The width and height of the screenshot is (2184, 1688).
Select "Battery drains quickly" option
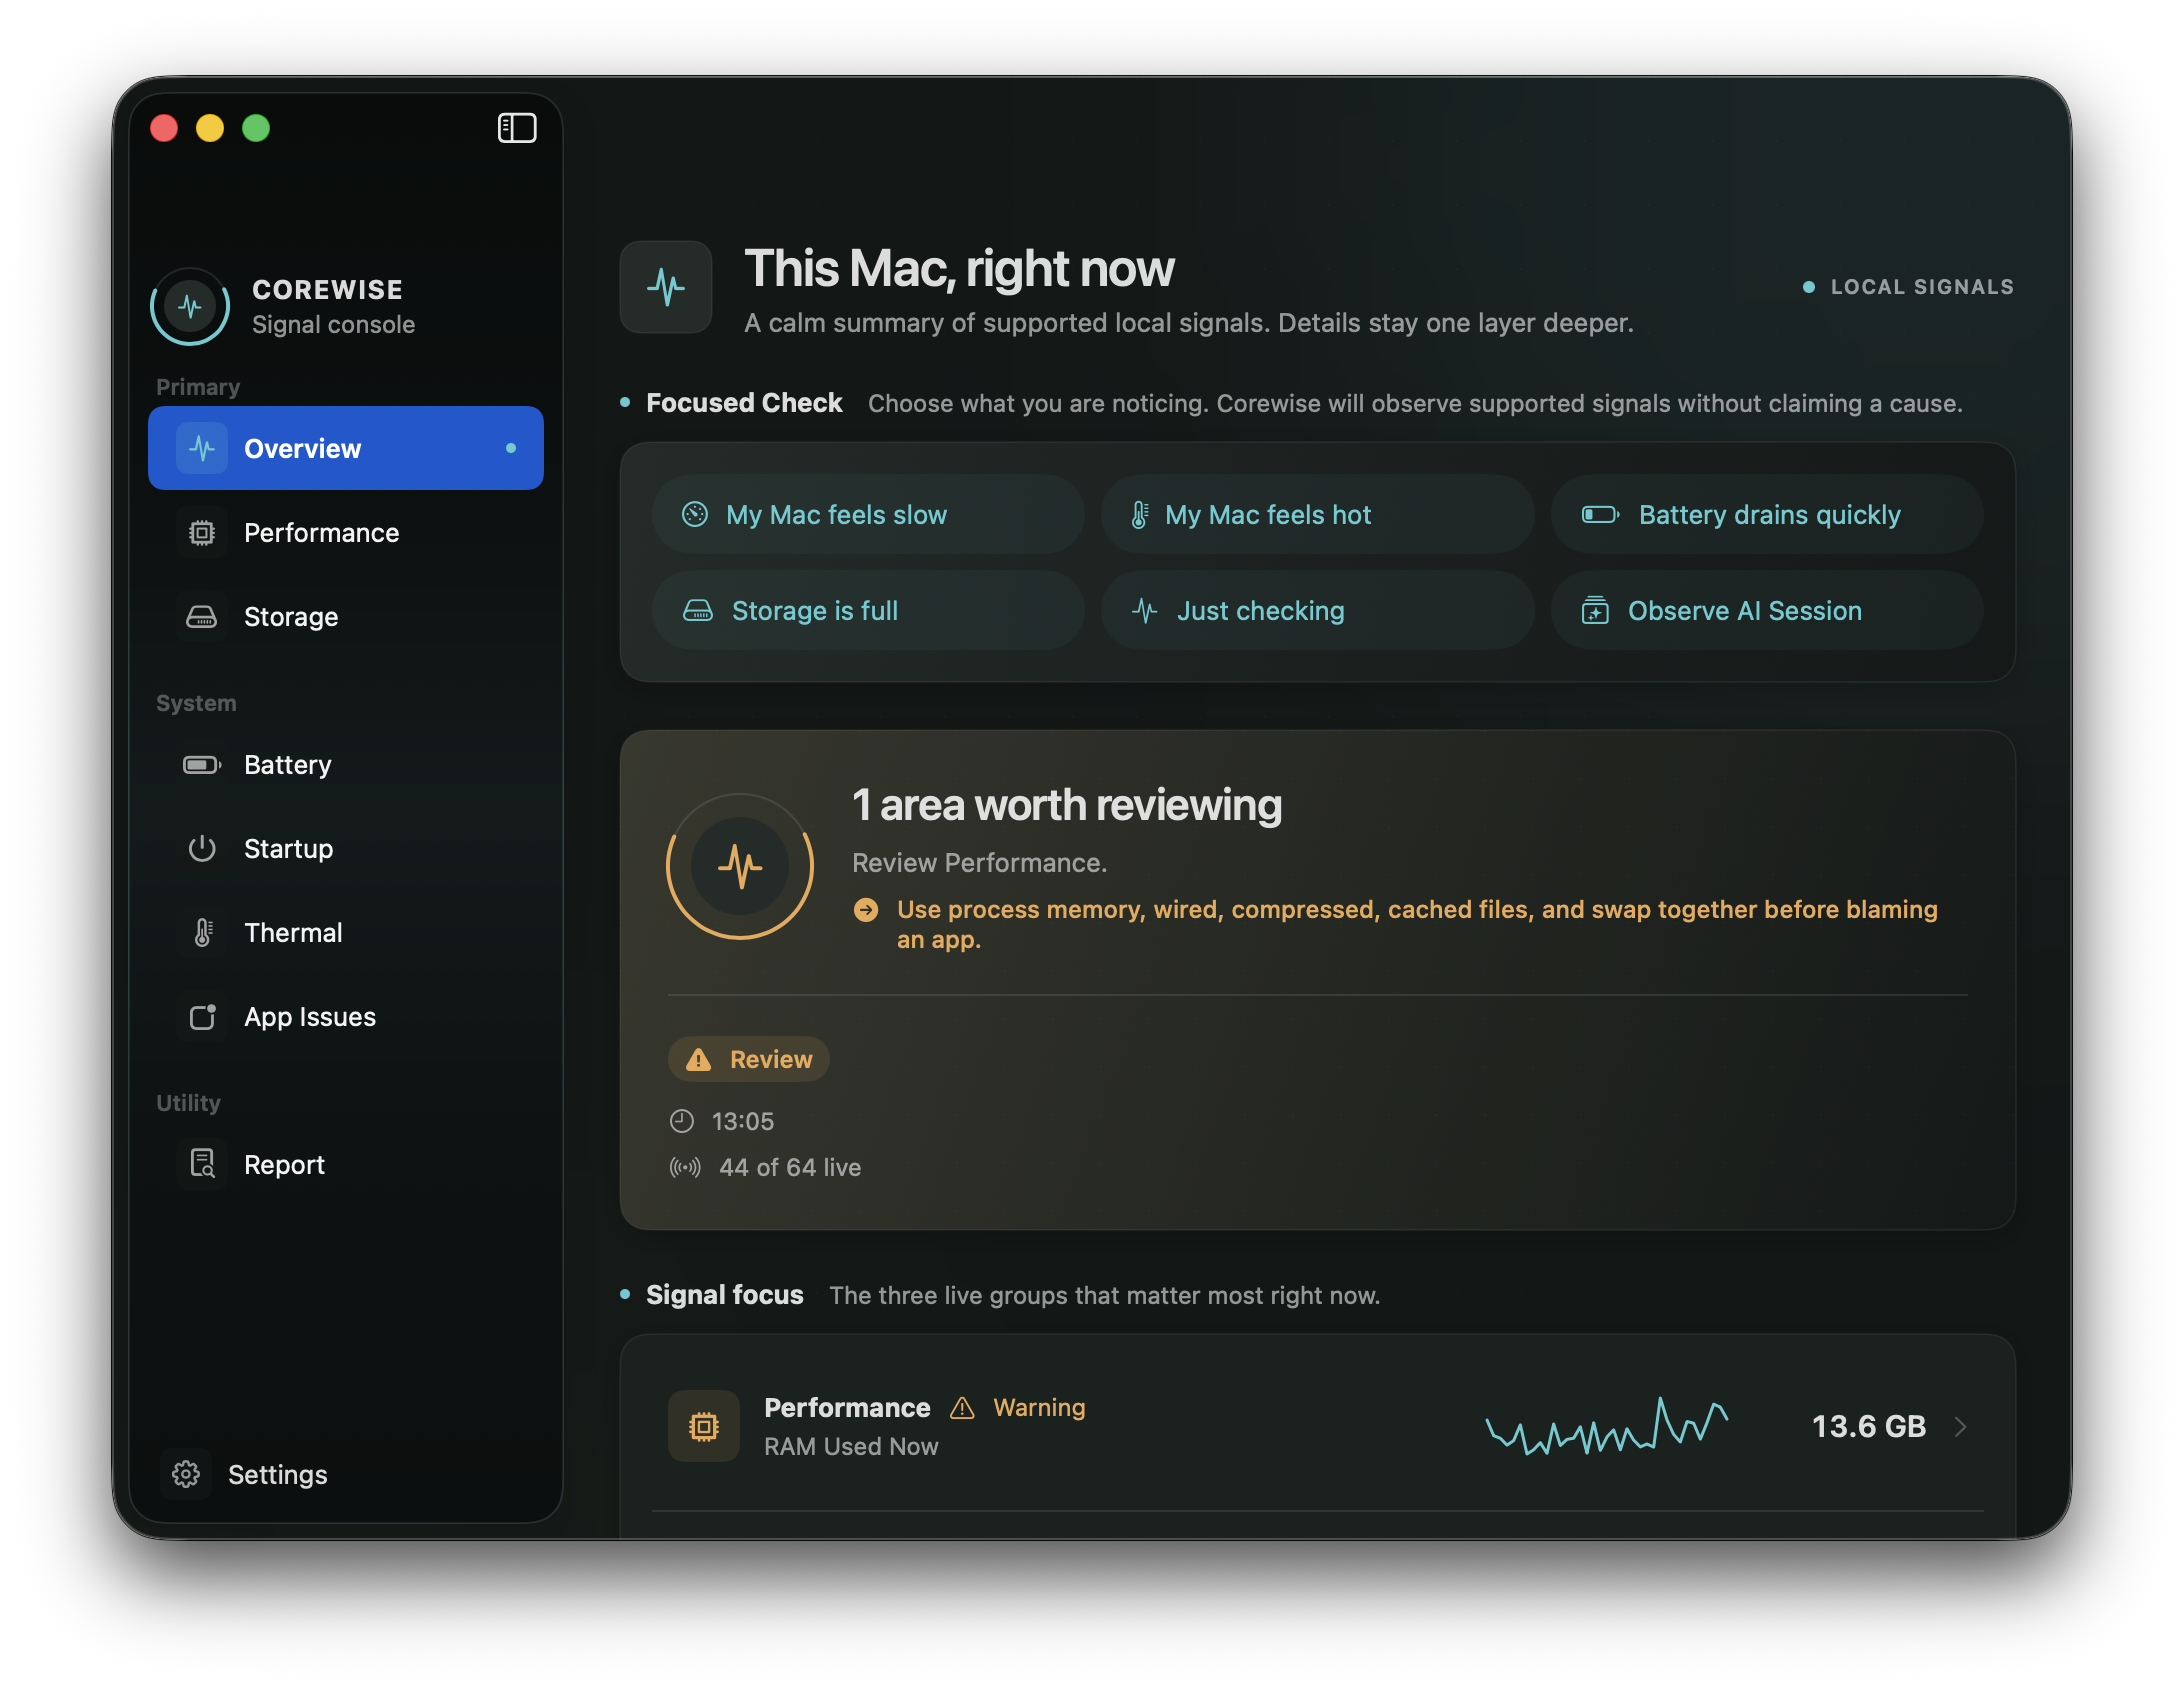click(1766, 515)
